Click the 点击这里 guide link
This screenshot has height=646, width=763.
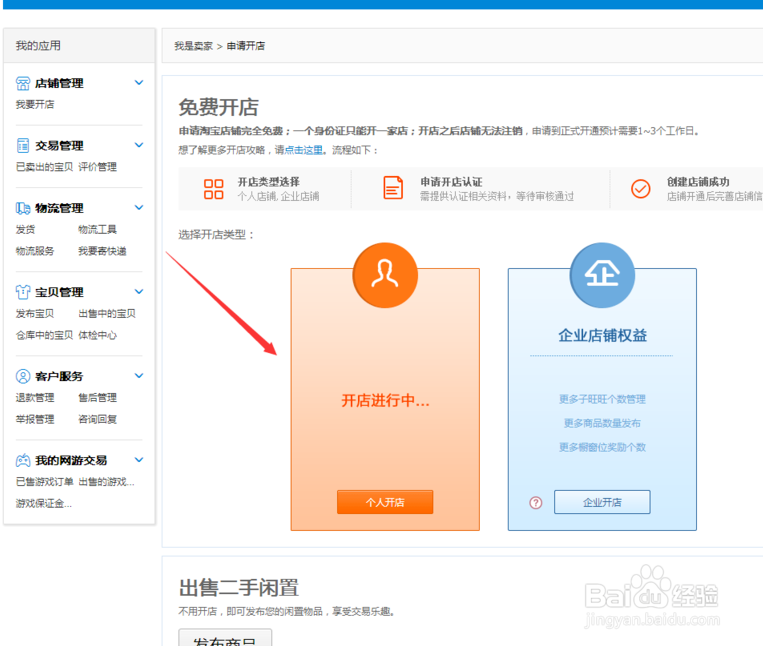(304, 150)
